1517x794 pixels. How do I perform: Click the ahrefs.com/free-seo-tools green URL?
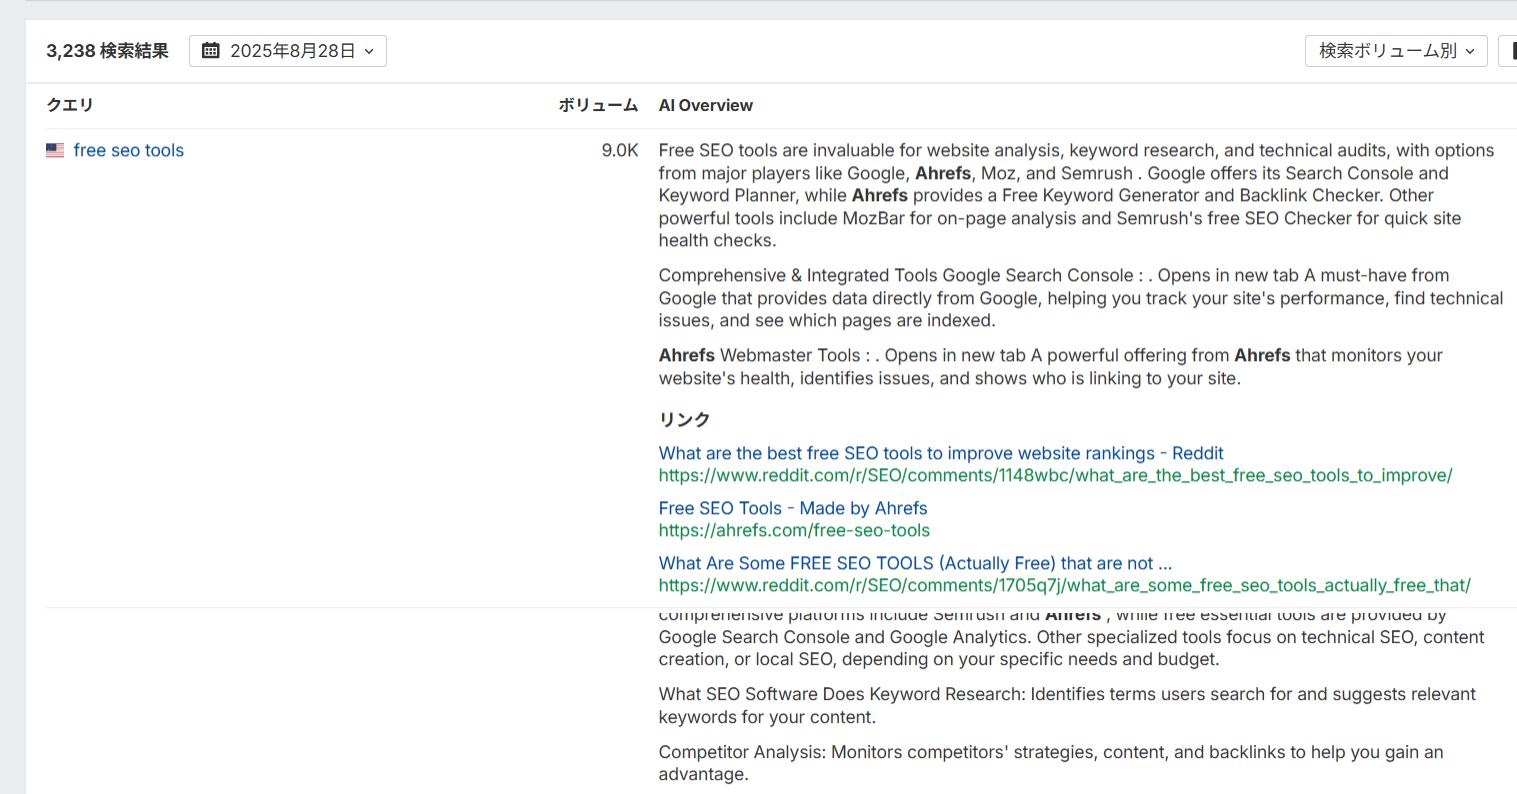click(x=794, y=530)
